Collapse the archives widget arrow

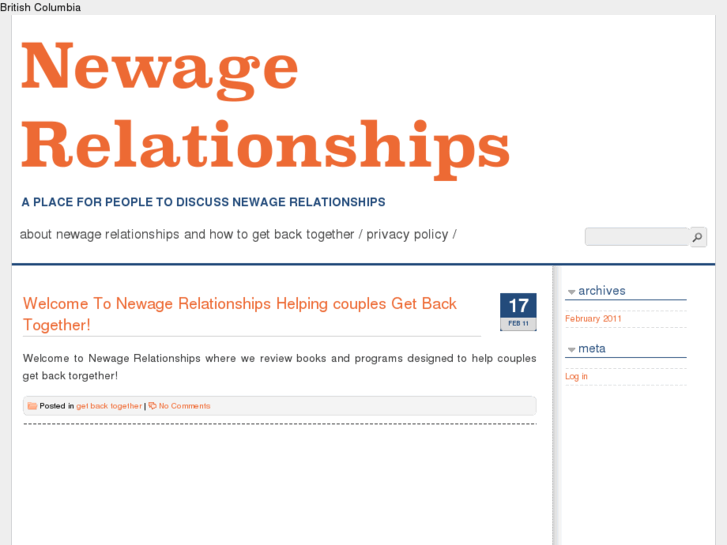pyautogui.click(x=572, y=292)
